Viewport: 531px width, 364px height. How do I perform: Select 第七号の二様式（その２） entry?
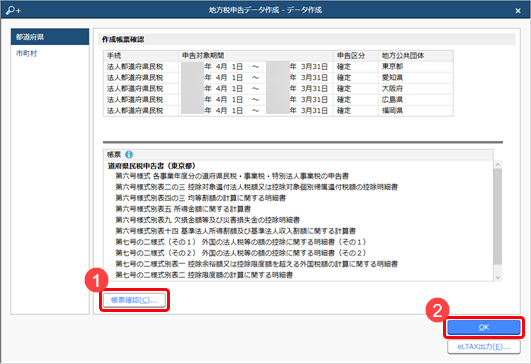tap(241, 253)
